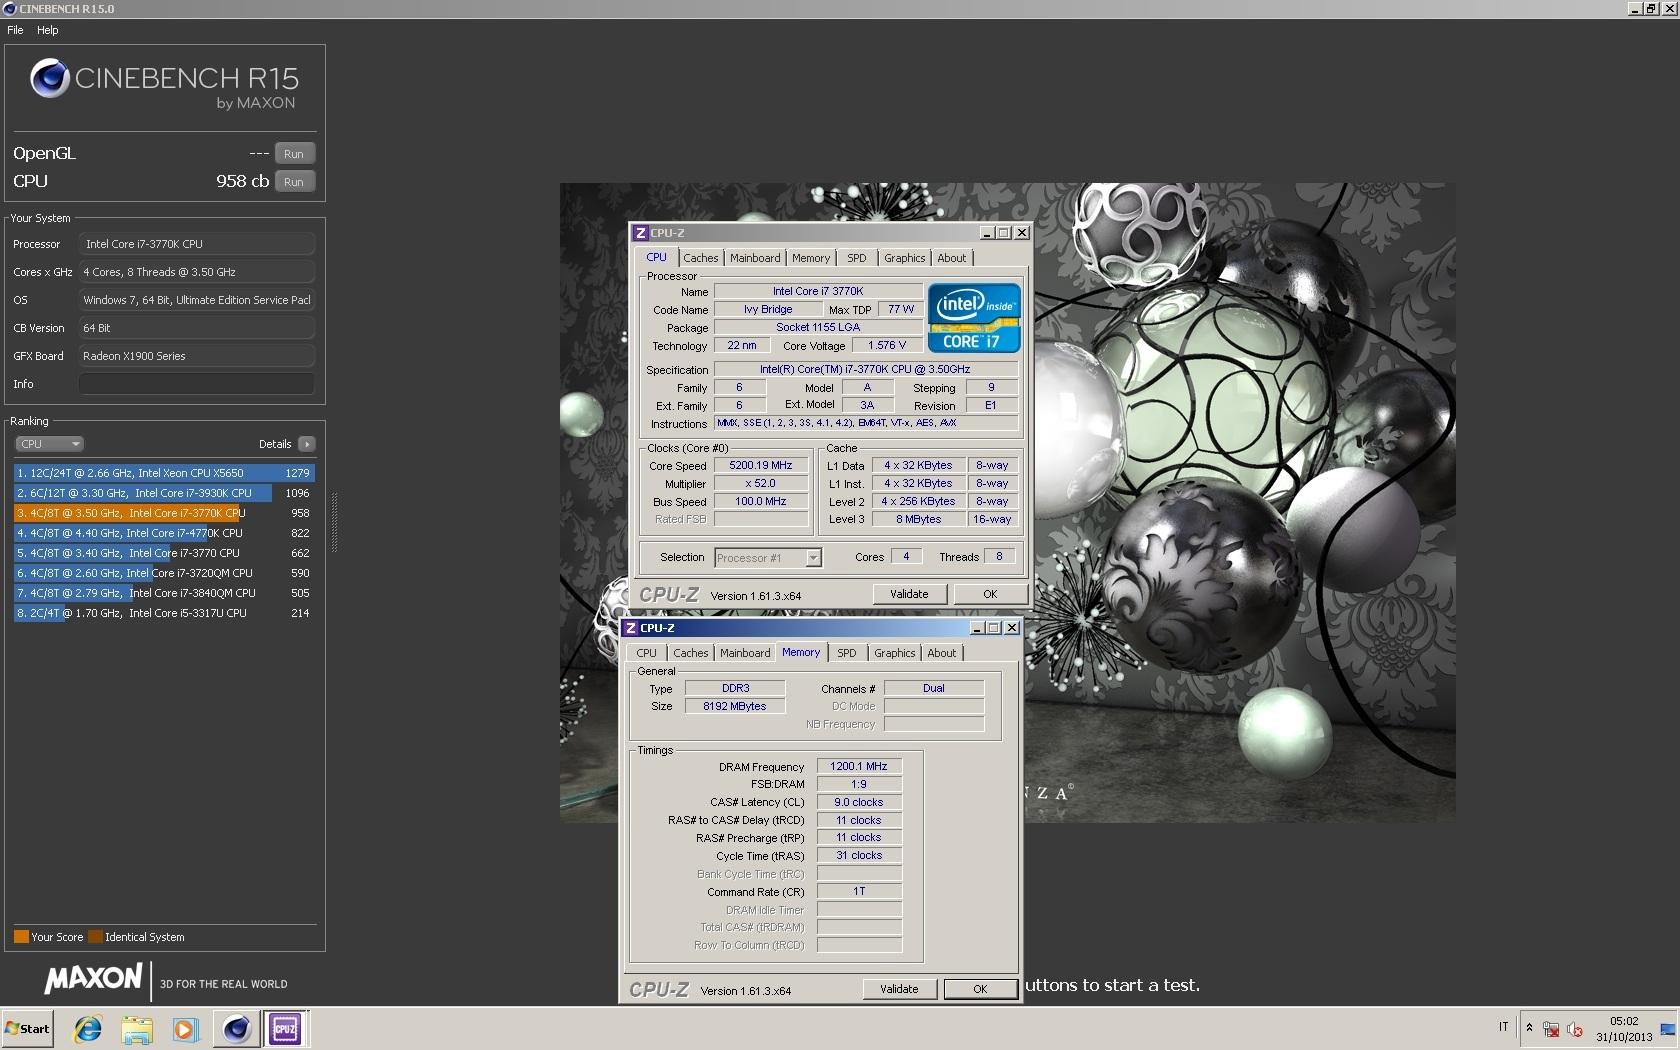1680x1050 pixels.
Task: Show hidden system tray icons arrow
Action: [1529, 1028]
